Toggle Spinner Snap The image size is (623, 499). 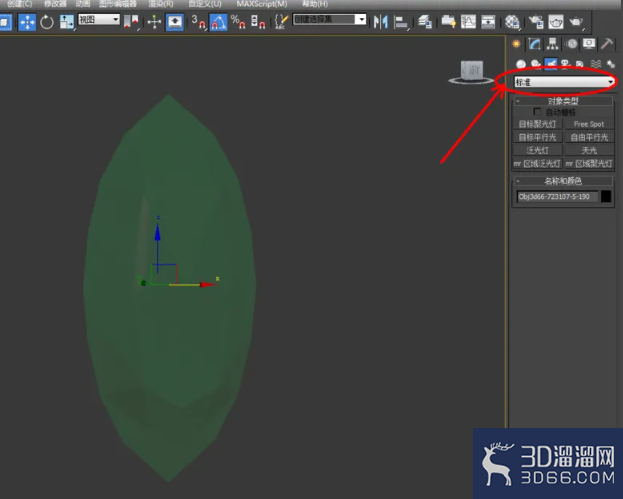click(258, 22)
